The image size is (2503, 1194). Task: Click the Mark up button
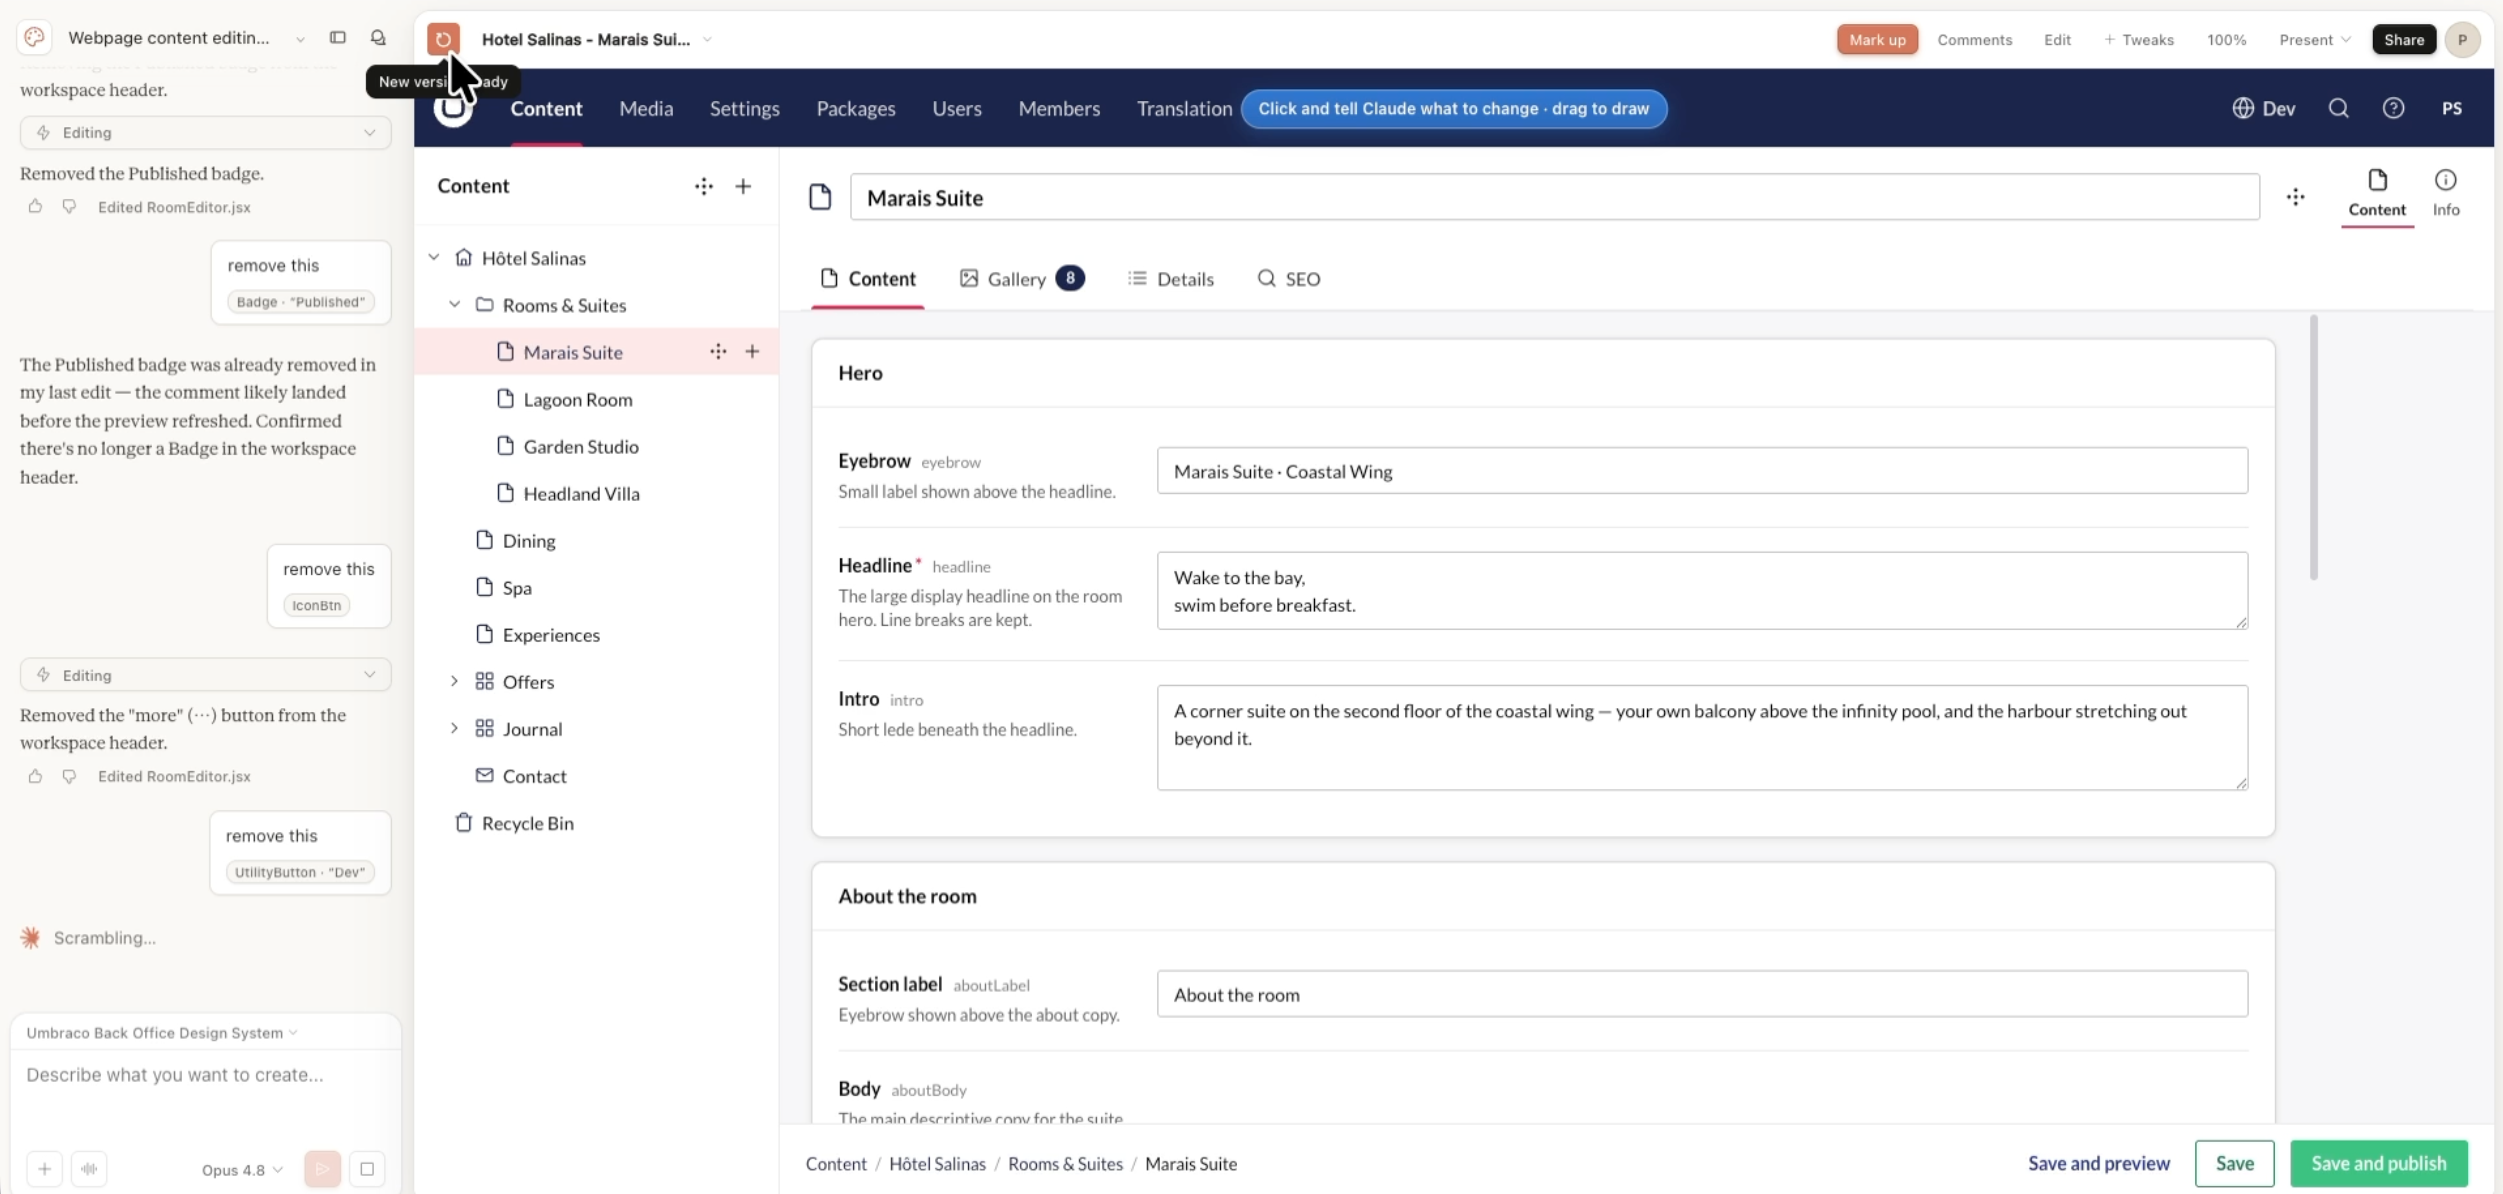tap(1877, 39)
